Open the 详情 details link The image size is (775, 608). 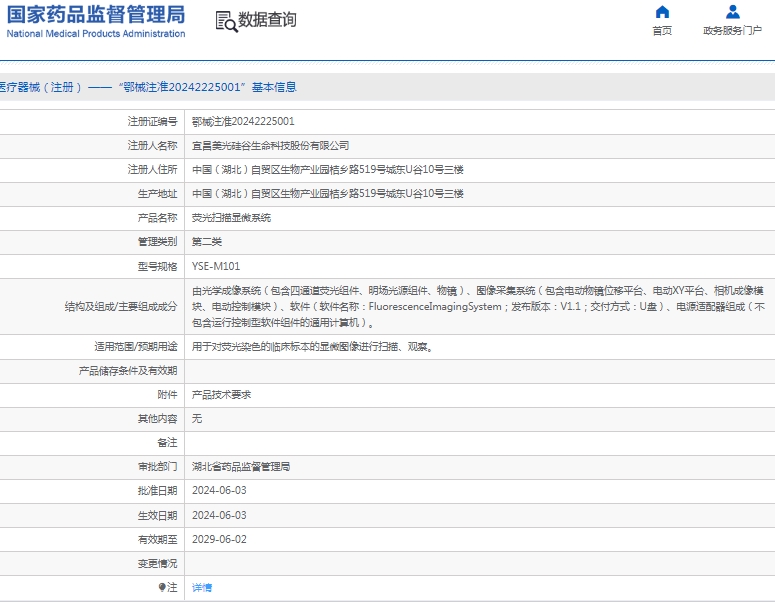(202, 587)
